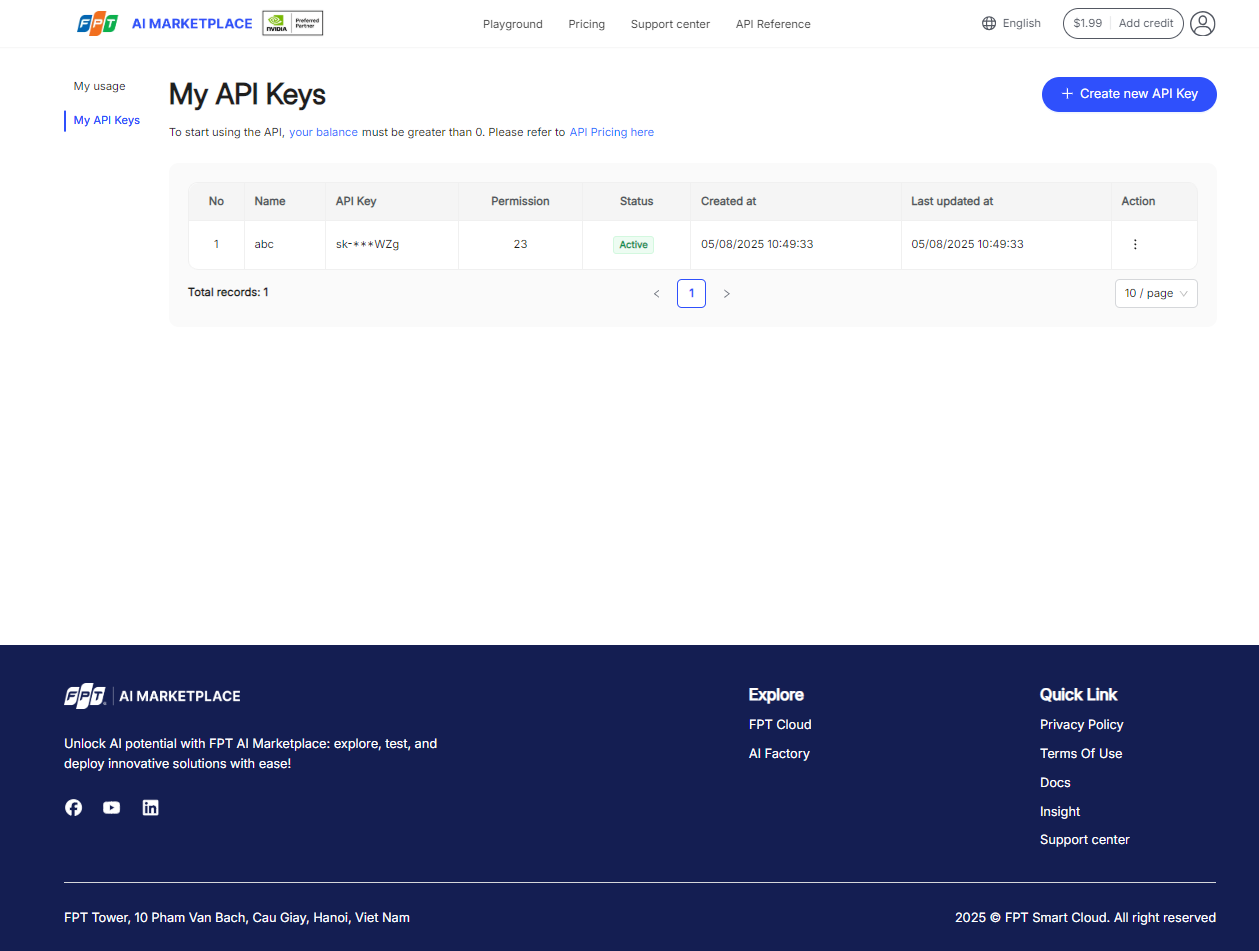Click the NVIDIA Preferred Partner badge
Viewport: 1259px width, 951px height.
click(x=292, y=23)
